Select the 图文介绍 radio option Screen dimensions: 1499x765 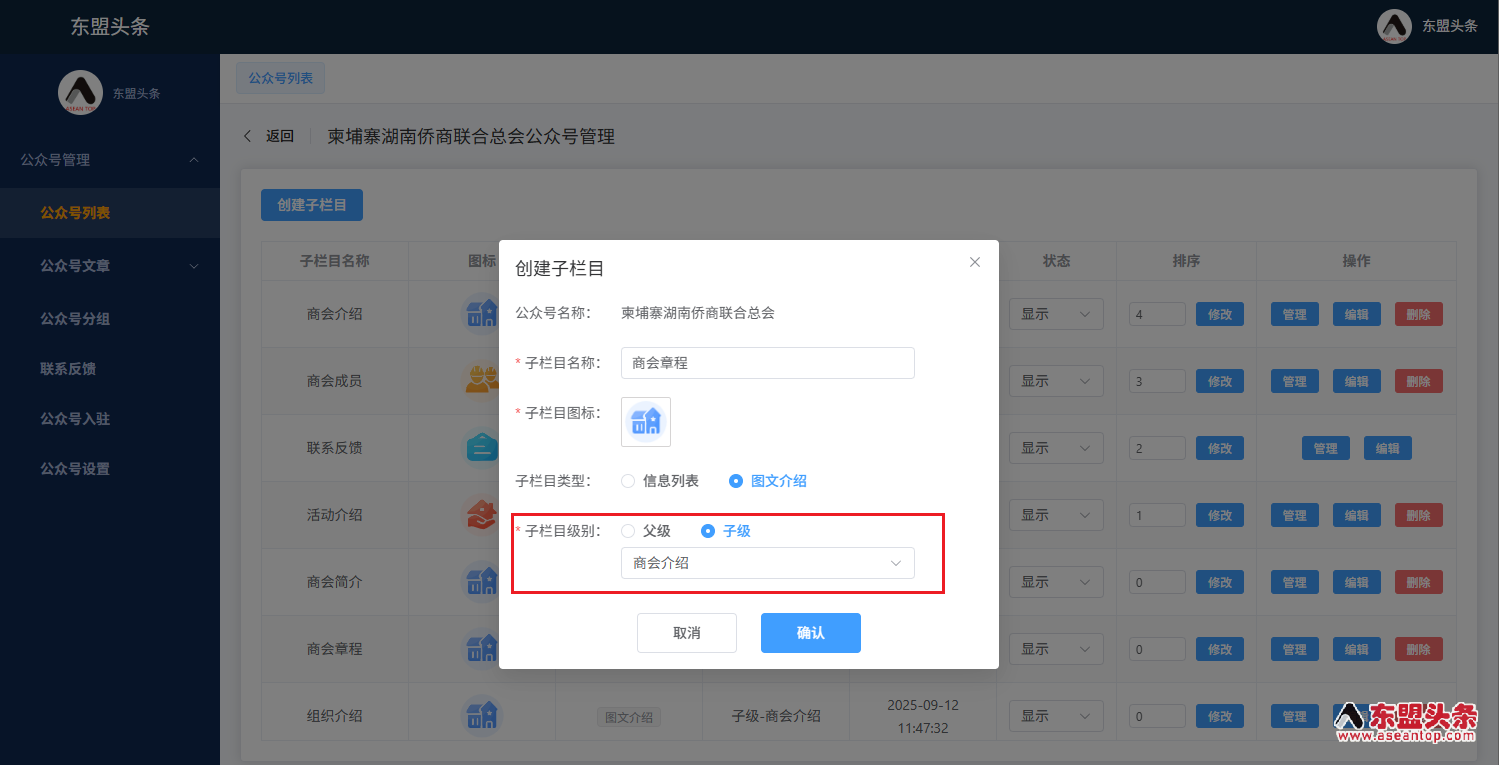point(768,481)
